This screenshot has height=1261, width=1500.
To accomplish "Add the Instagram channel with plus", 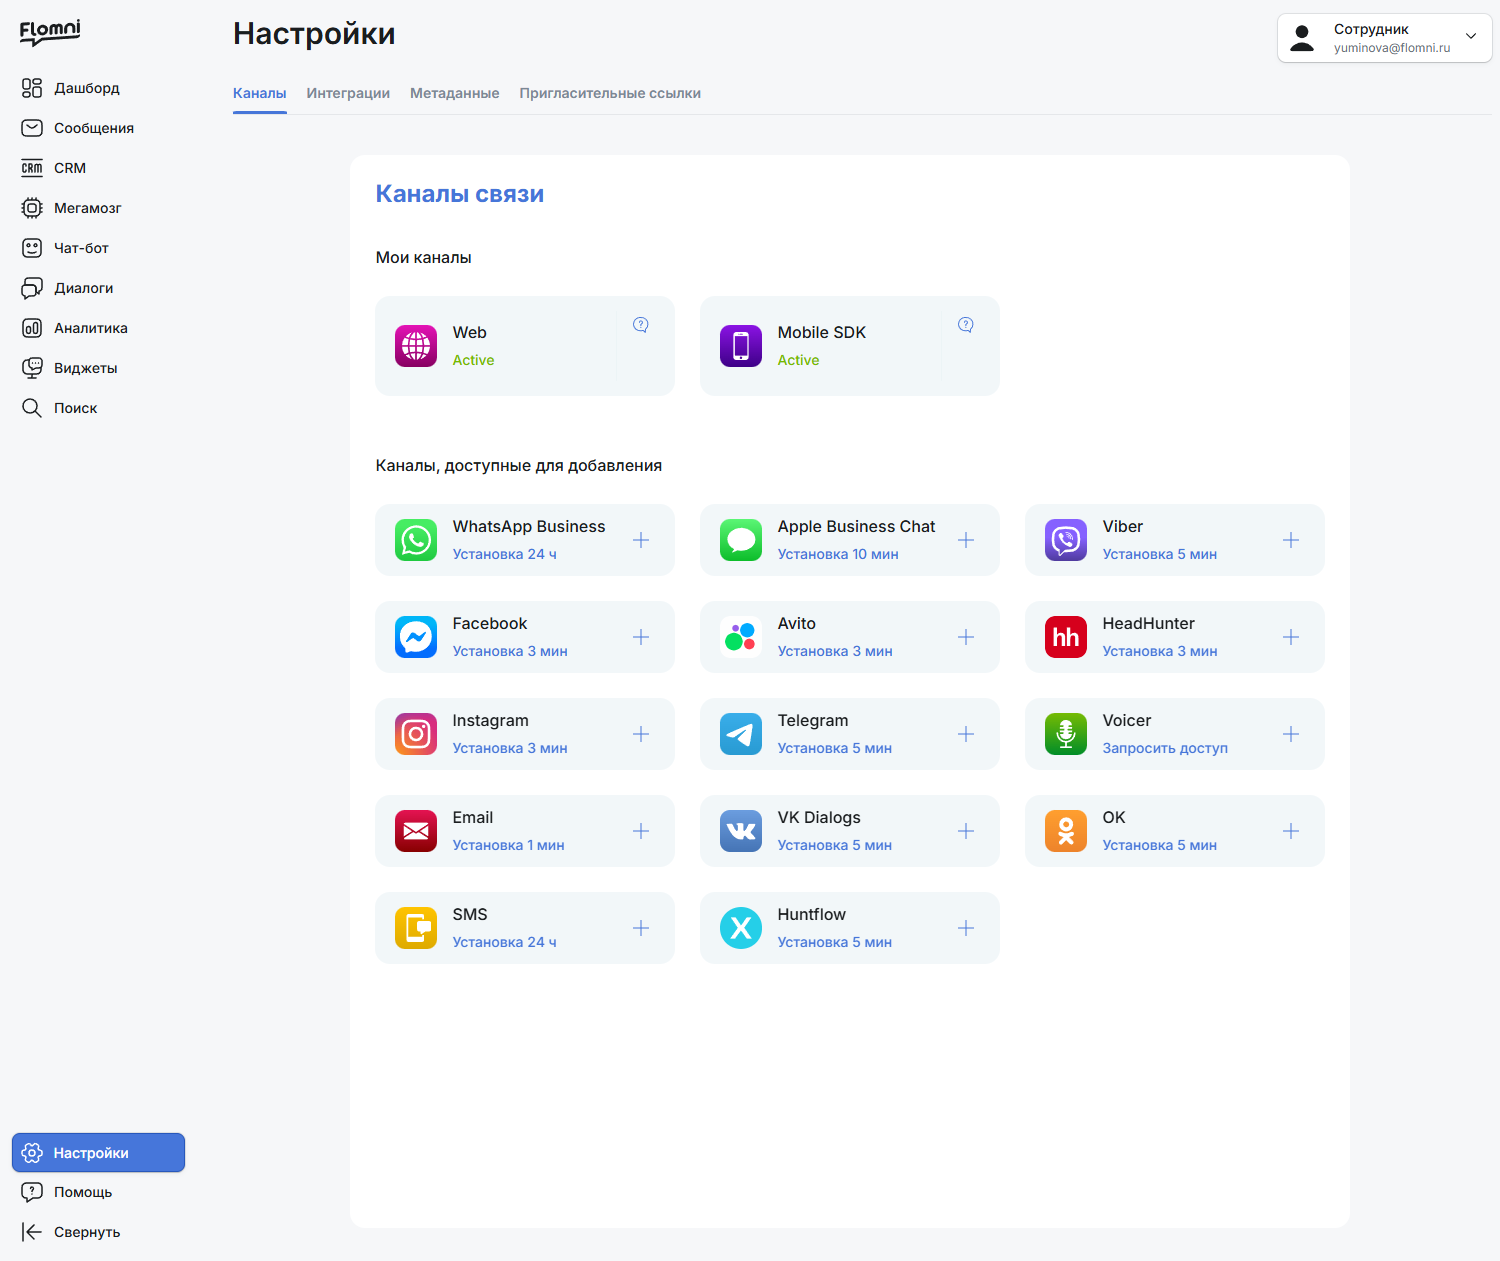I will (x=641, y=734).
